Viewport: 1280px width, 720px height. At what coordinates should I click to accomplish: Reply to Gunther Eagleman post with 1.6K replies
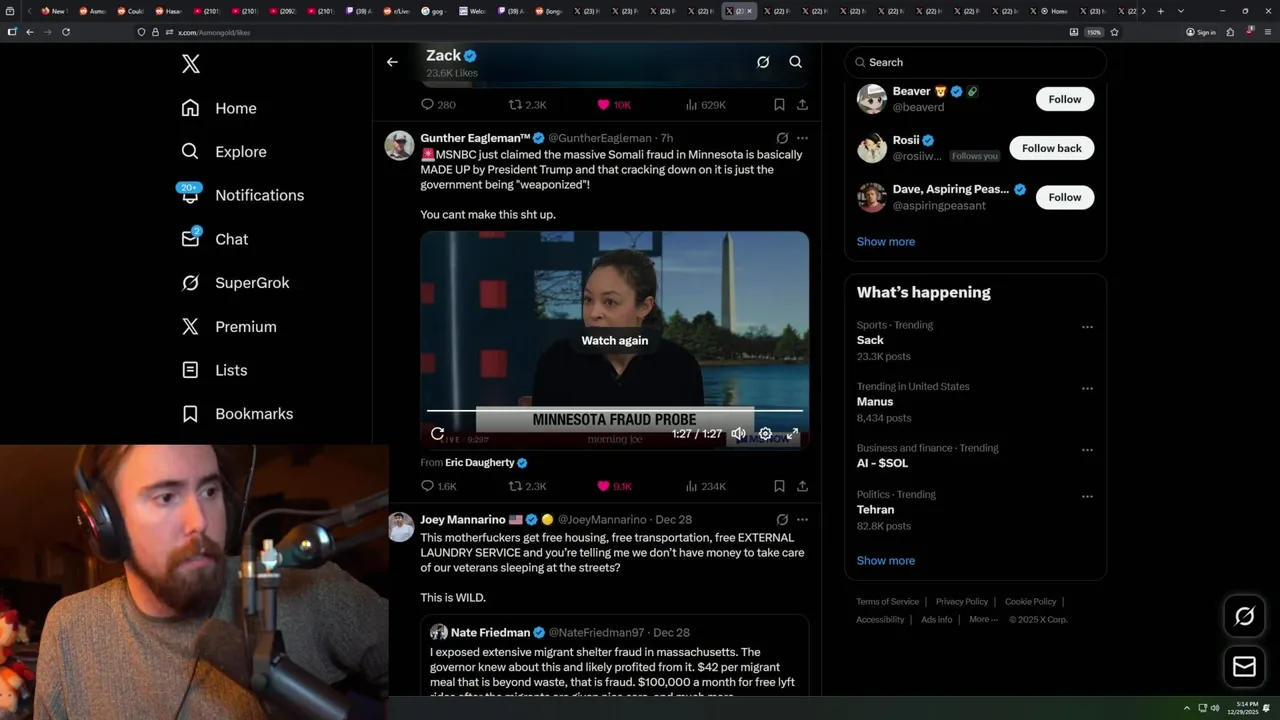point(438,486)
